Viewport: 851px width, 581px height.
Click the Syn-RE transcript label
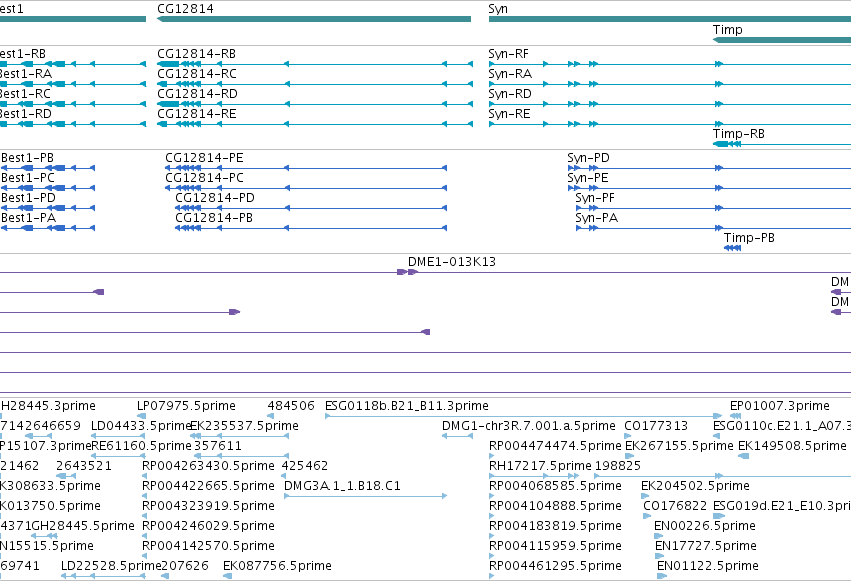(x=509, y=114)
